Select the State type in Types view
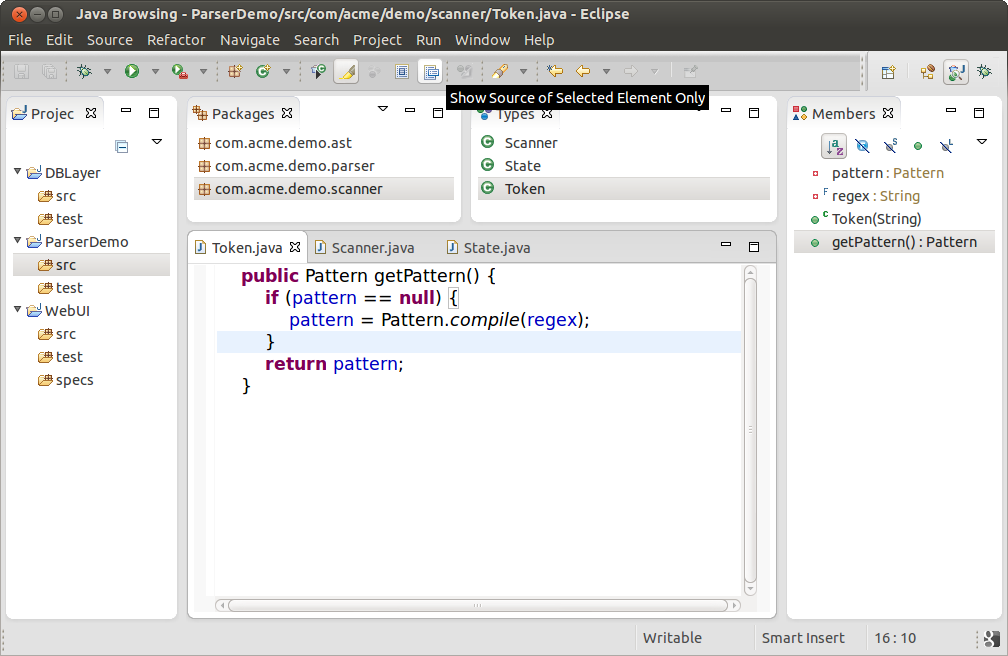Screen dimensions: 1008x656 (x=522, y=166)
